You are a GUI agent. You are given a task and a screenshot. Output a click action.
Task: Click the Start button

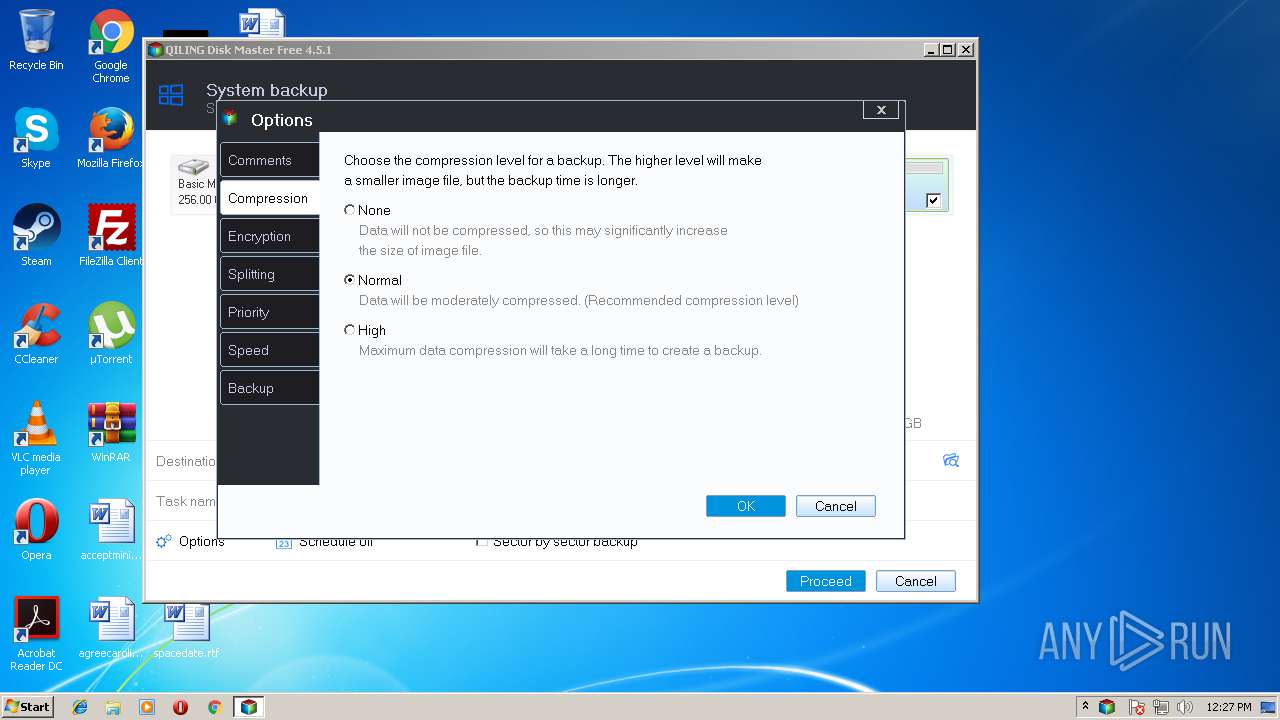(x=28, y=706)
